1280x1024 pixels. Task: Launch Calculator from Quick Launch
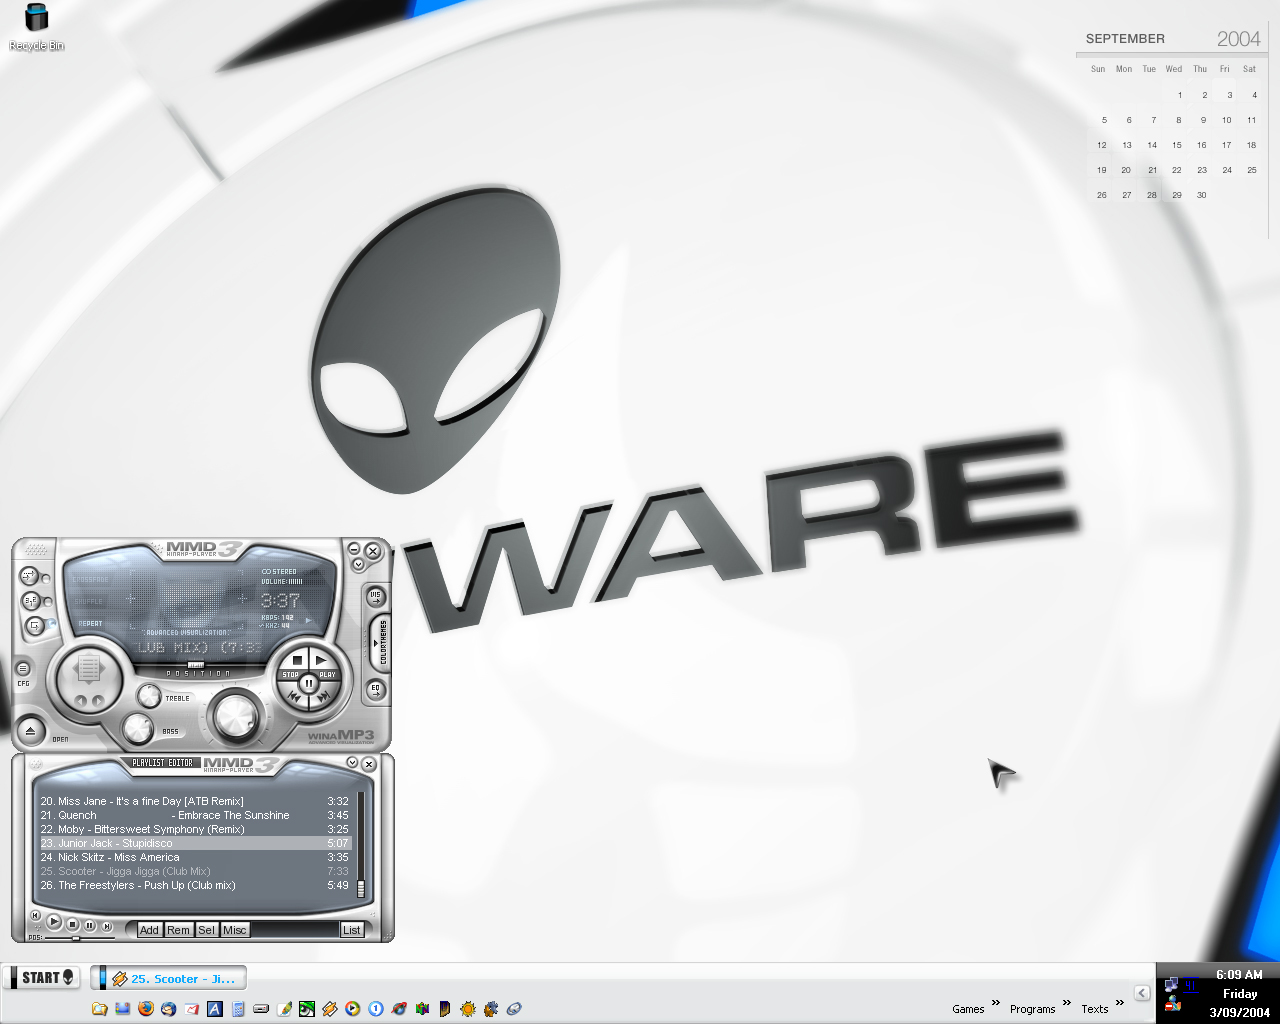pos(238,1009)
